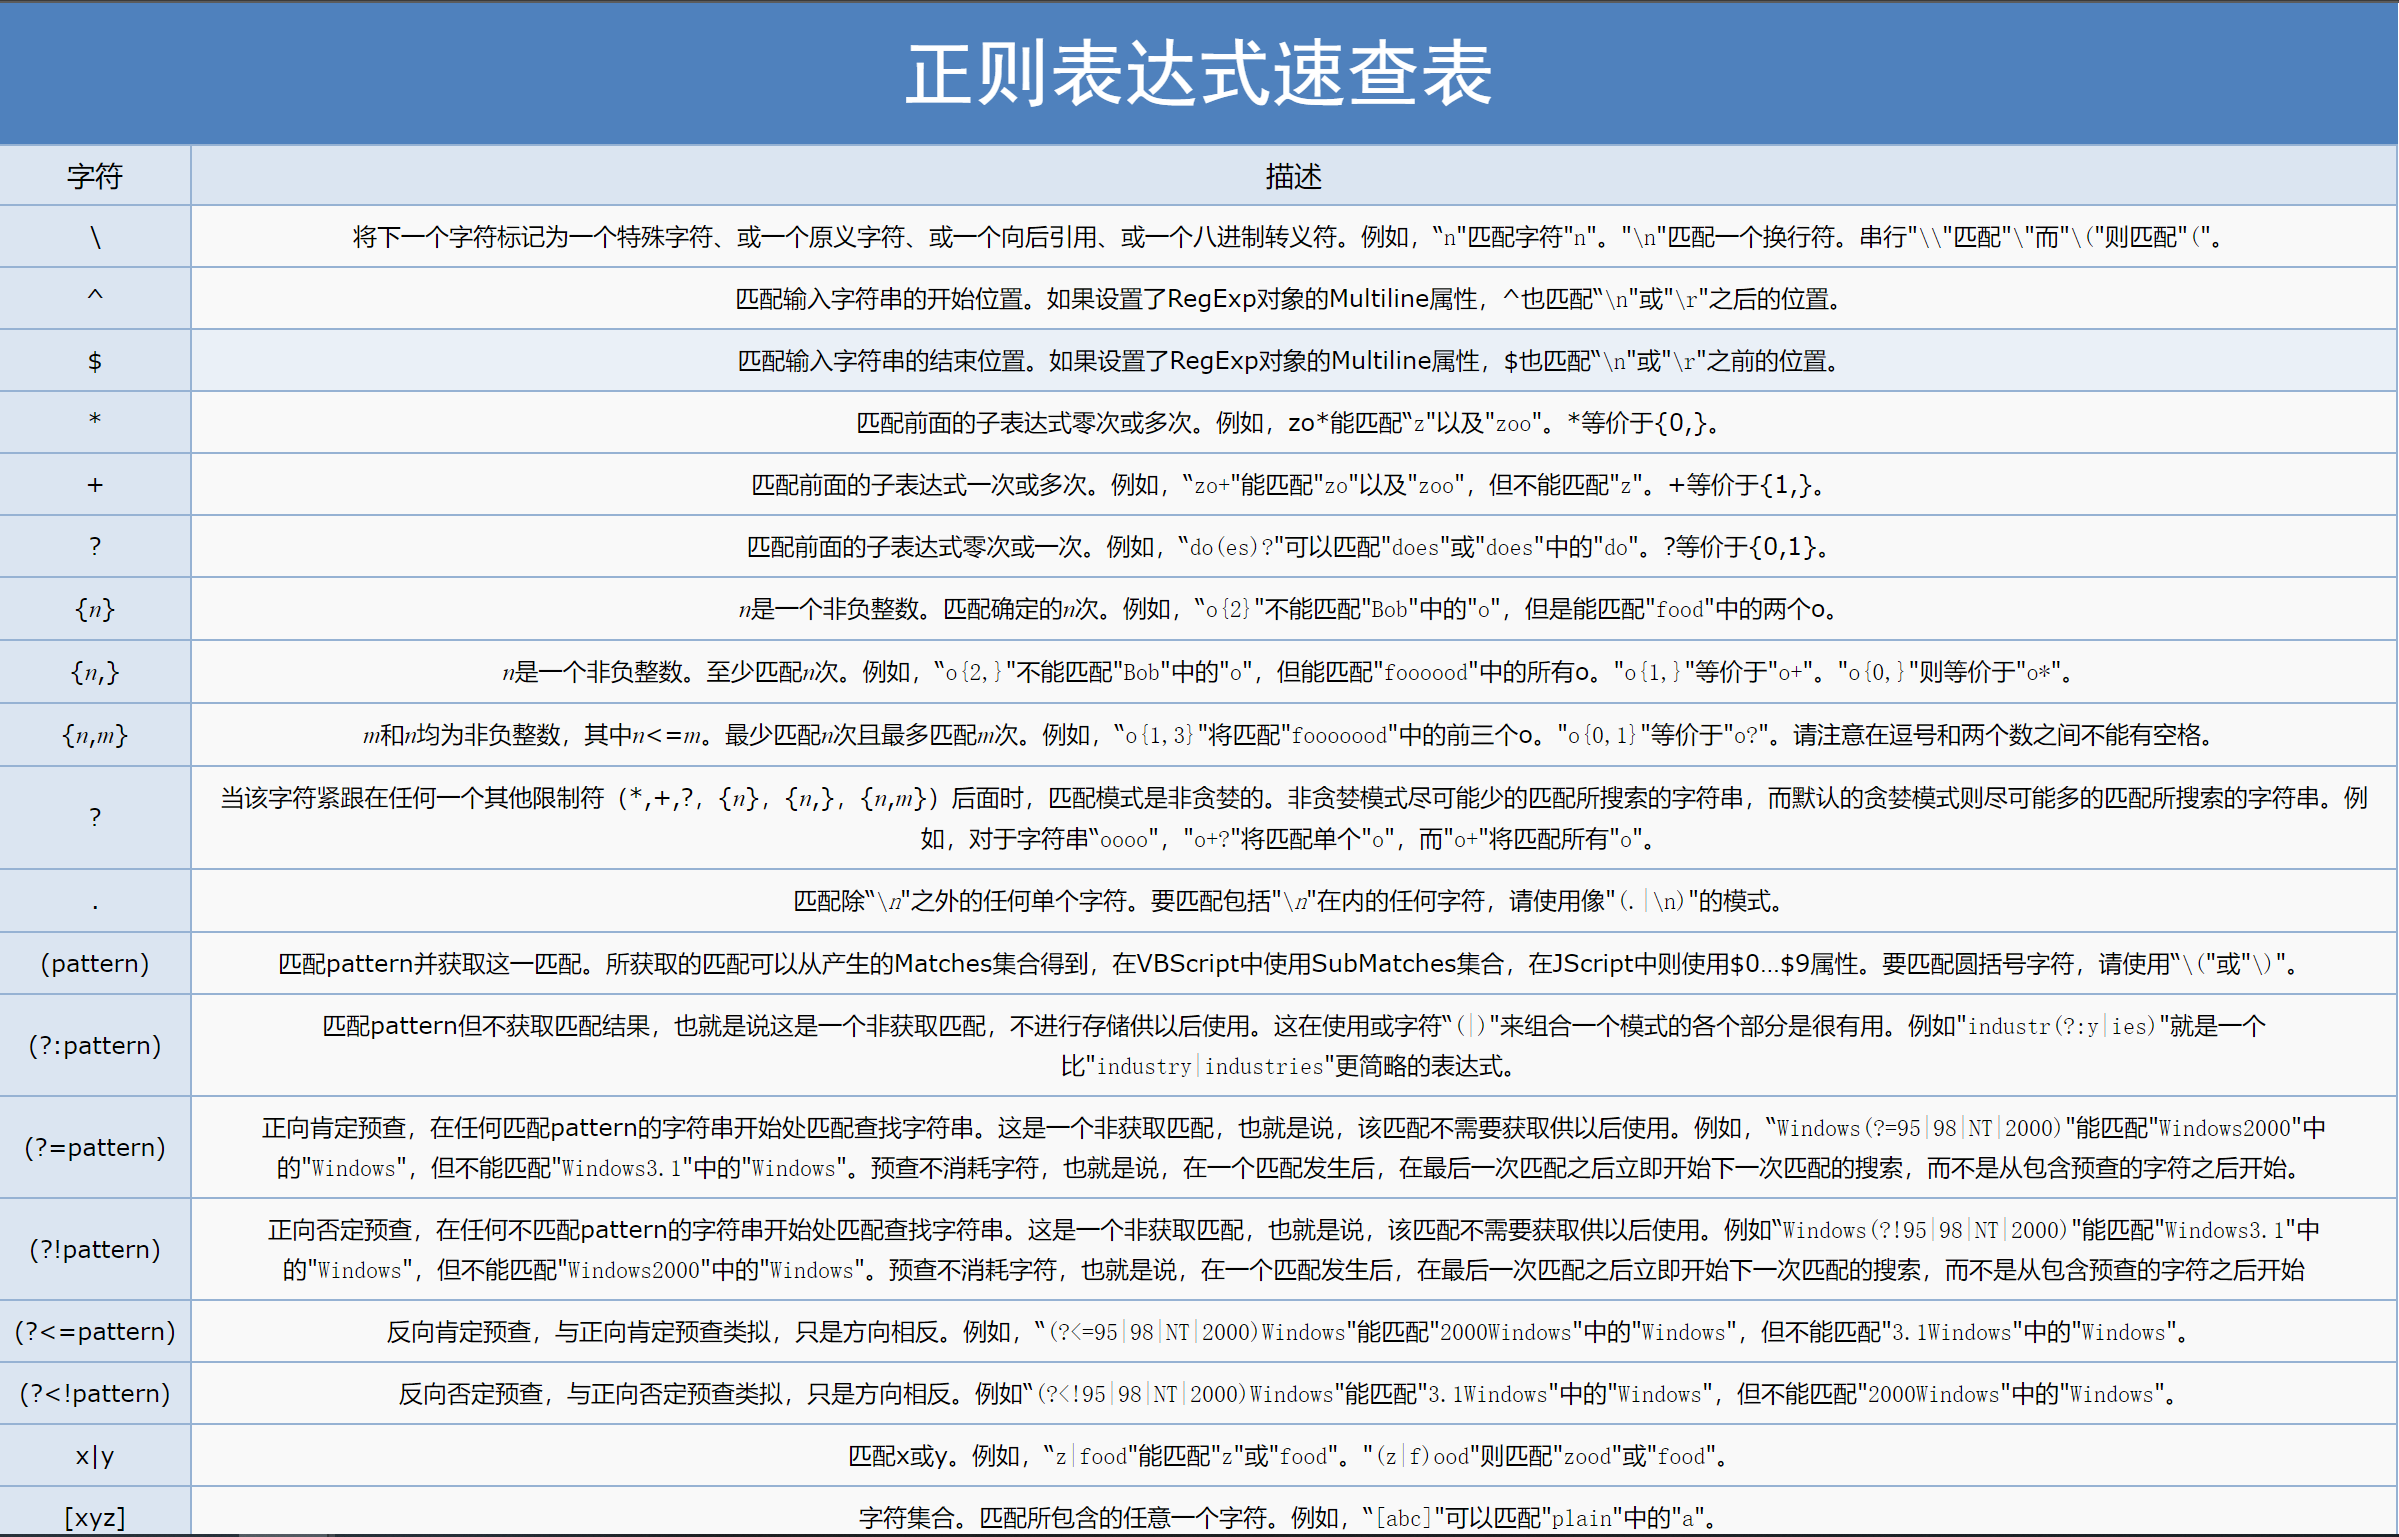Click the {n} quantifier cell

pos(95,609)
